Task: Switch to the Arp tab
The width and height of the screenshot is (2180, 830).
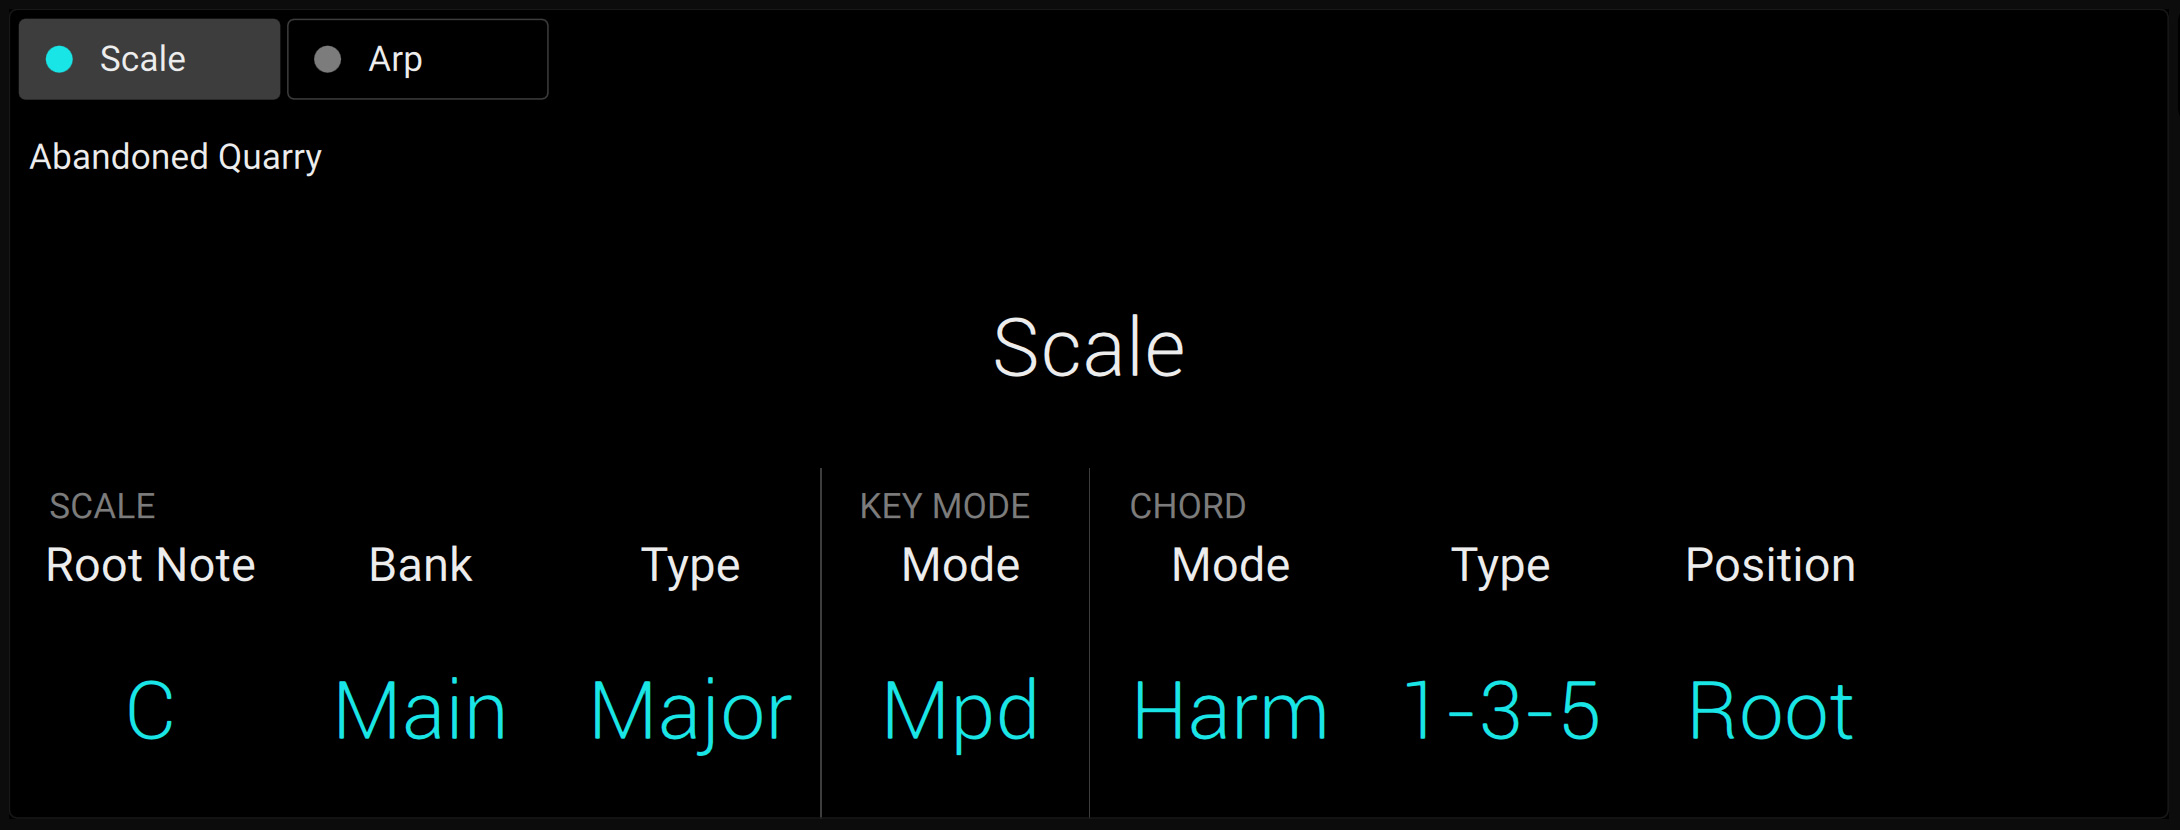Action: (417, 59)
